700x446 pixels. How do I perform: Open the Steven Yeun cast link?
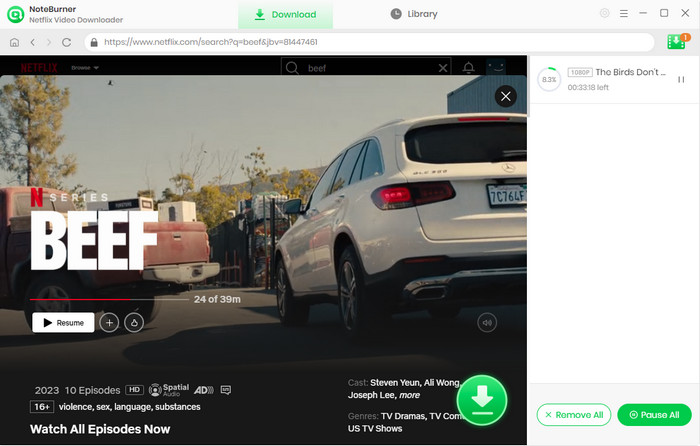[x=396, y=383]
